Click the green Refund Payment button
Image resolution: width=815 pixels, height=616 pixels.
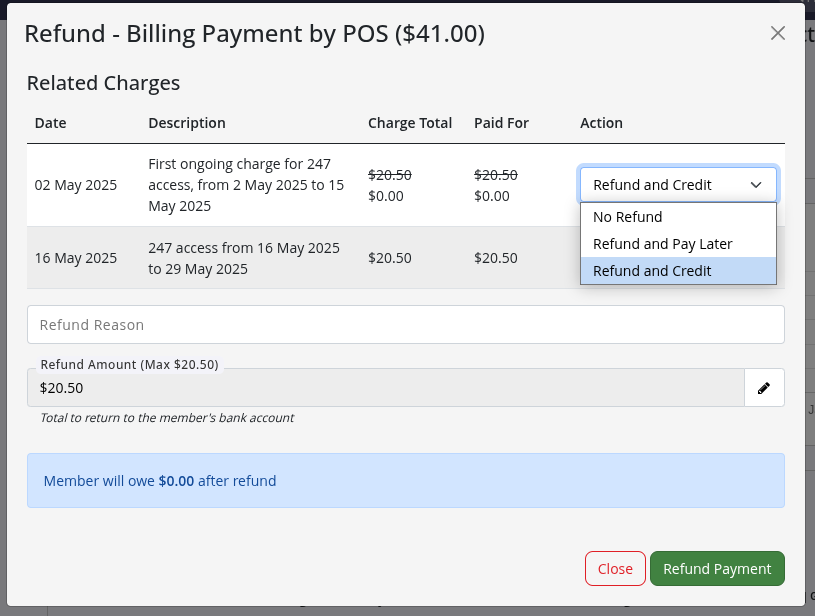pos(717,569)
